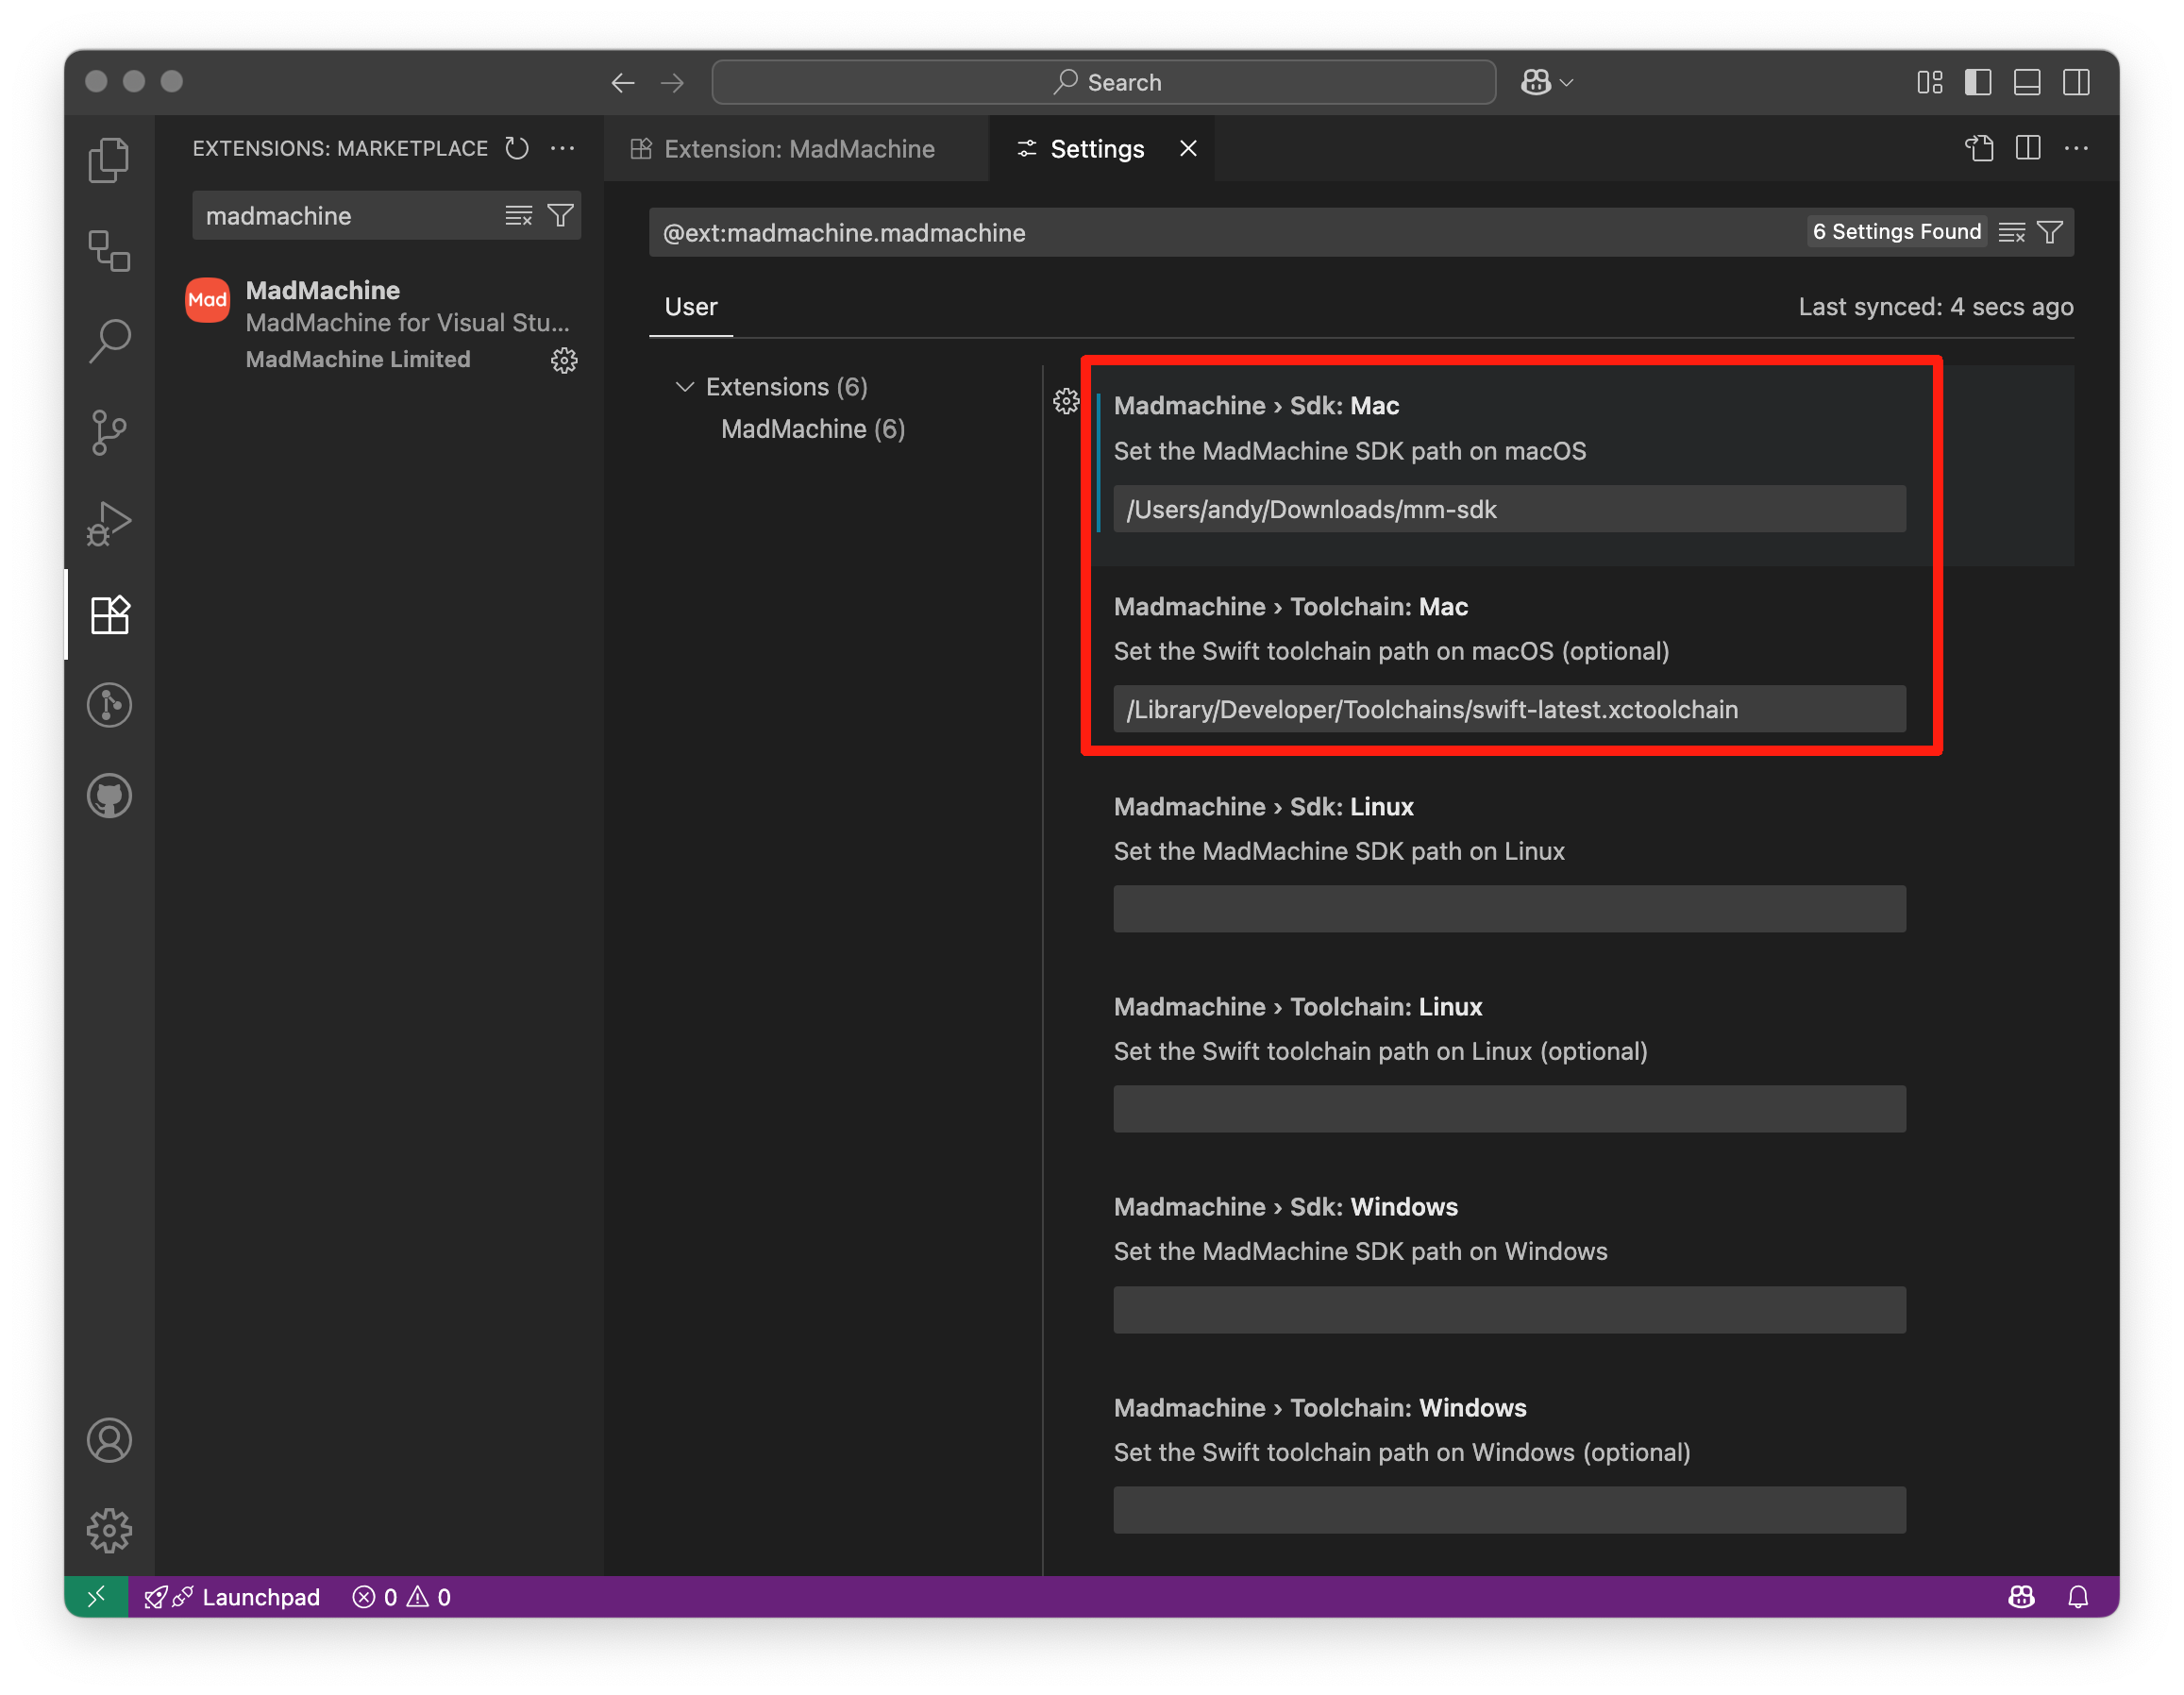This screenshot has height=1695, width=2184.
Task: Select the Extensions view icon
Action: coord(109,614)
